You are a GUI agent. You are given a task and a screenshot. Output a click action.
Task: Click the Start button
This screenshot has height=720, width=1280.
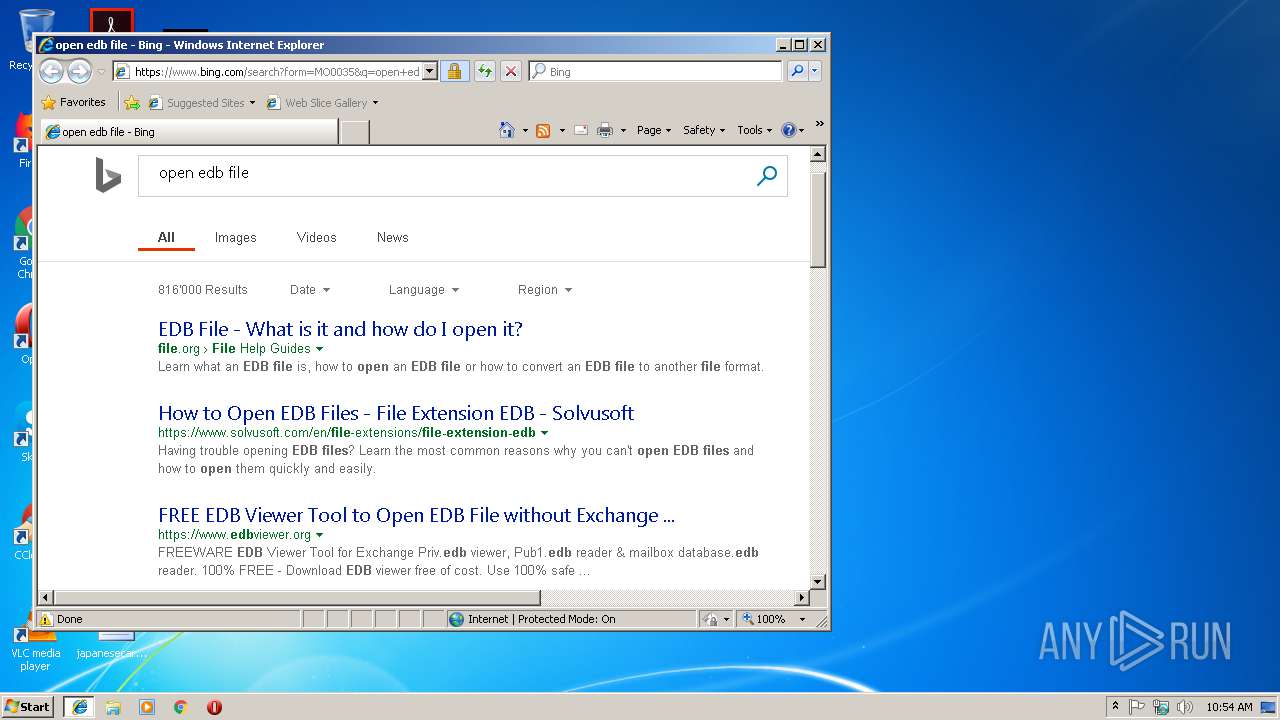pyautogui.click(x=28, y=707)
